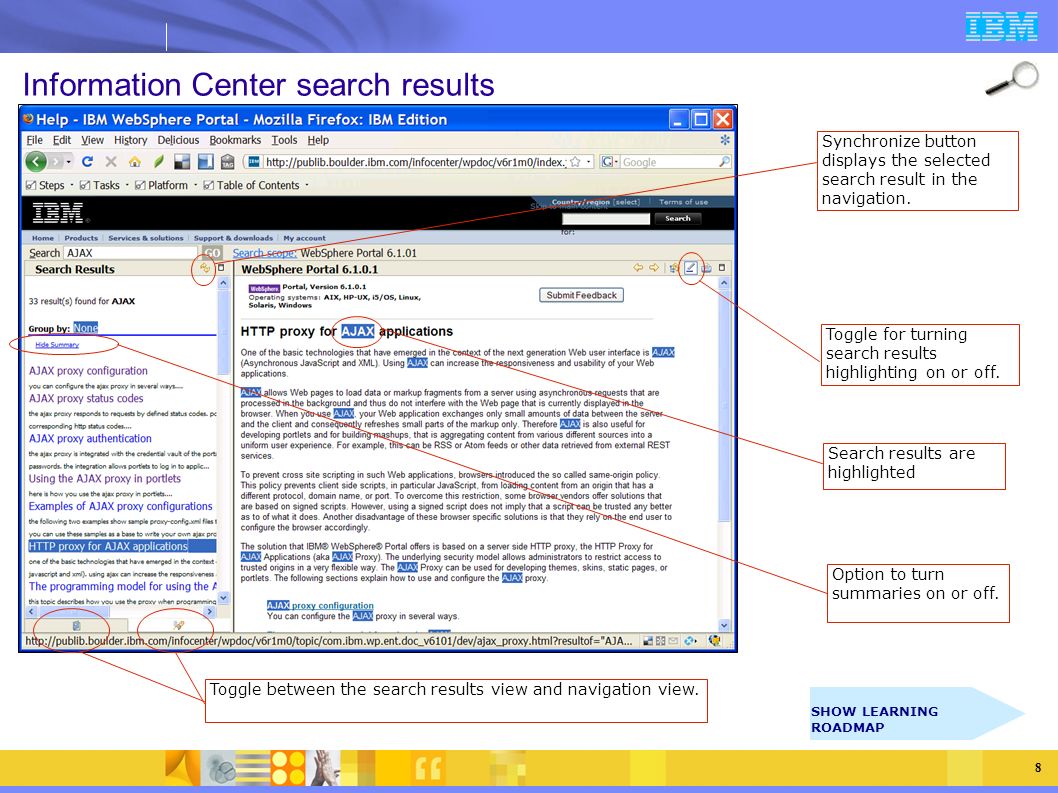
Task: Click the Submit Feedback button
Action: pos(582,295)
